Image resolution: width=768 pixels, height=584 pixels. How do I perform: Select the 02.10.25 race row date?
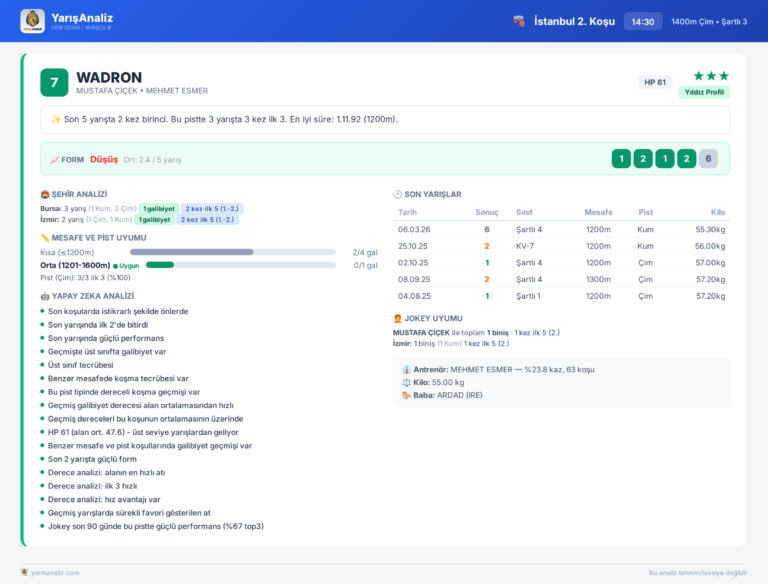pyautogui.click(x=413, y=263)
